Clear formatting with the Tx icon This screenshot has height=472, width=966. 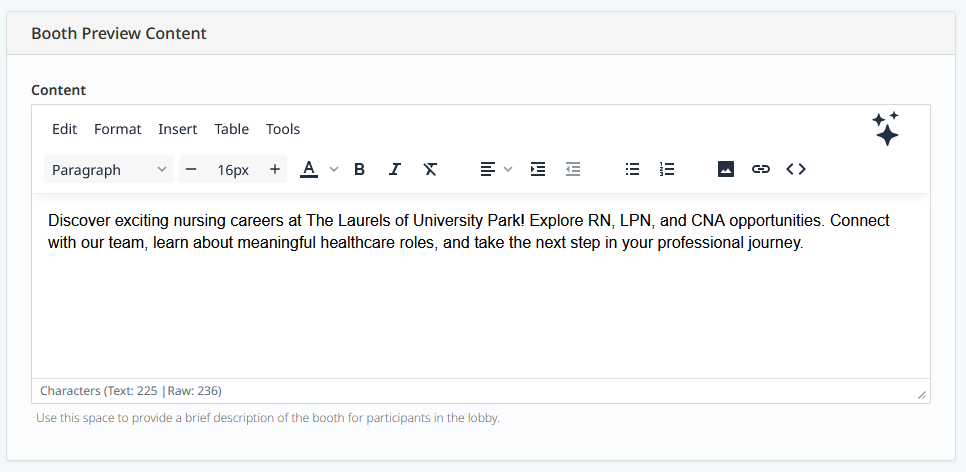point(430,169)
